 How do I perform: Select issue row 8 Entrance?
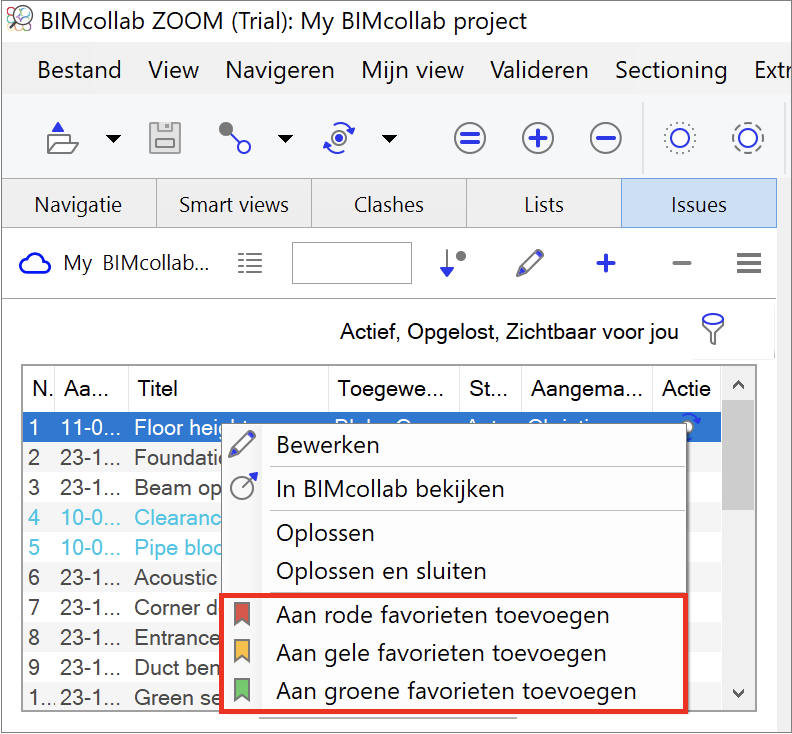click(122, 637)
